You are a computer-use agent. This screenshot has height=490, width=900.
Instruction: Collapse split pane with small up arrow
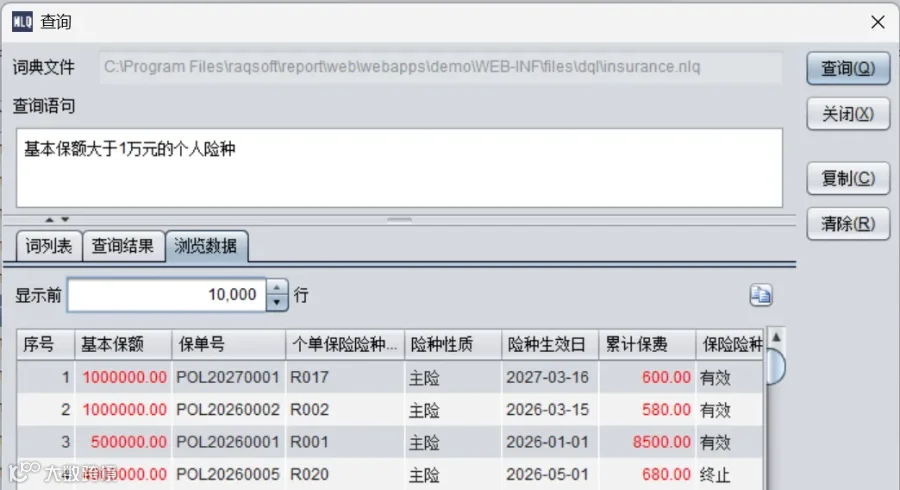point(49,219)
